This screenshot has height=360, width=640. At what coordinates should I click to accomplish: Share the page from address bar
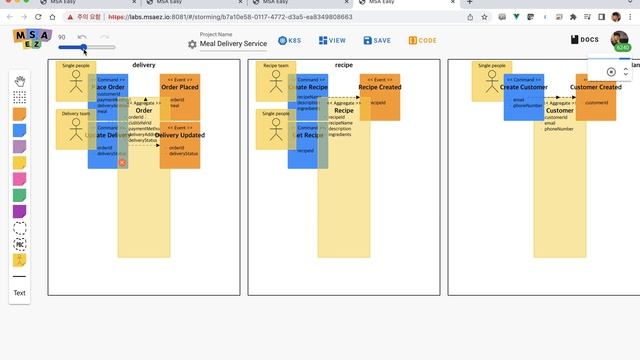pos(470,17)
